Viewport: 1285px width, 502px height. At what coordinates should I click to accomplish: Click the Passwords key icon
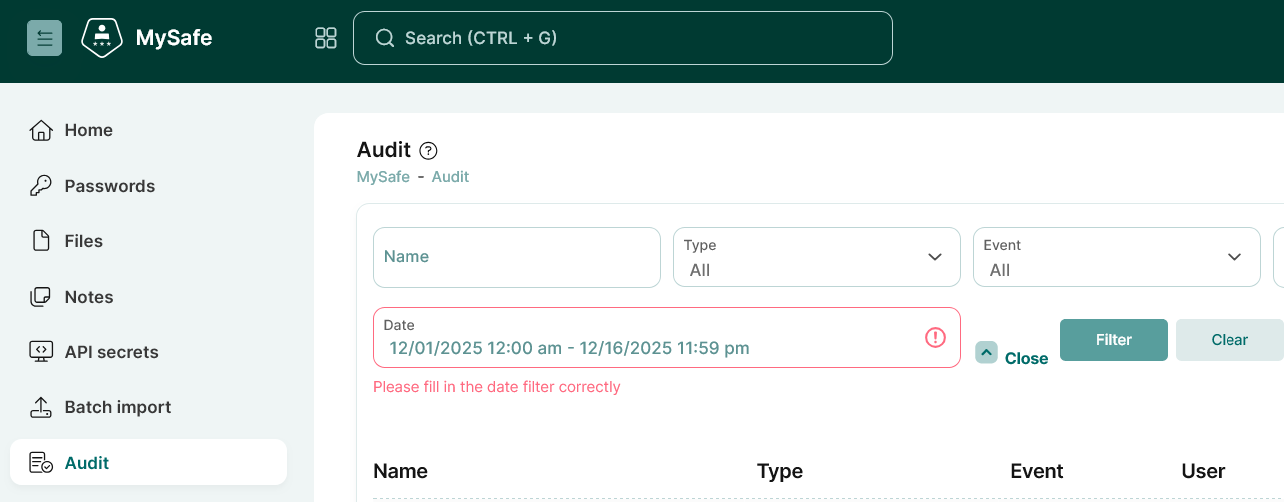coord(41,186)
